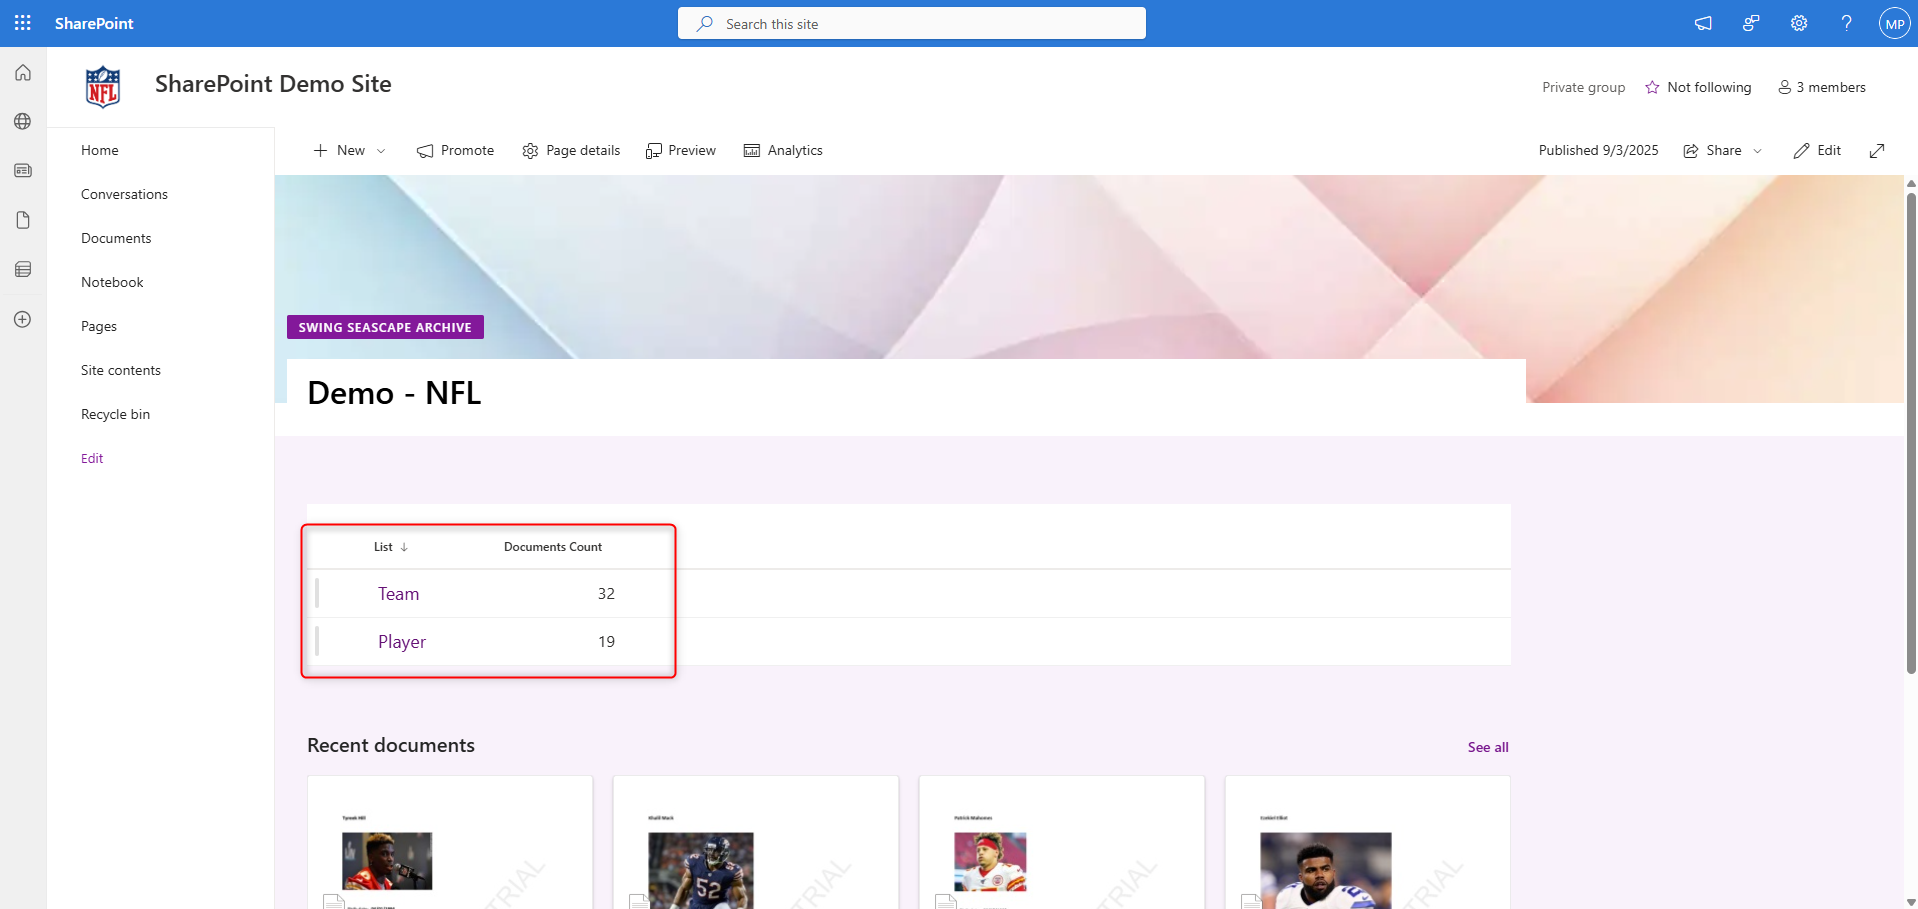Click the page vertical scrollbar
This screenshot has width=1918, height=909.
pos(1910,430)
